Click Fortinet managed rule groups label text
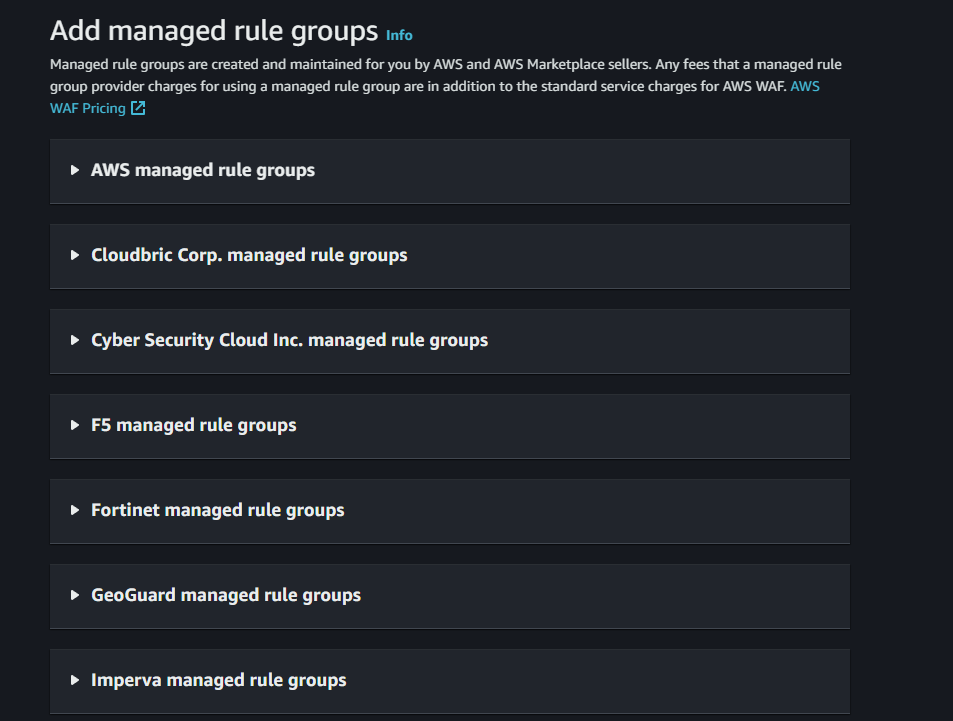This screenshot has height=721, width=953. click(217, 510)
